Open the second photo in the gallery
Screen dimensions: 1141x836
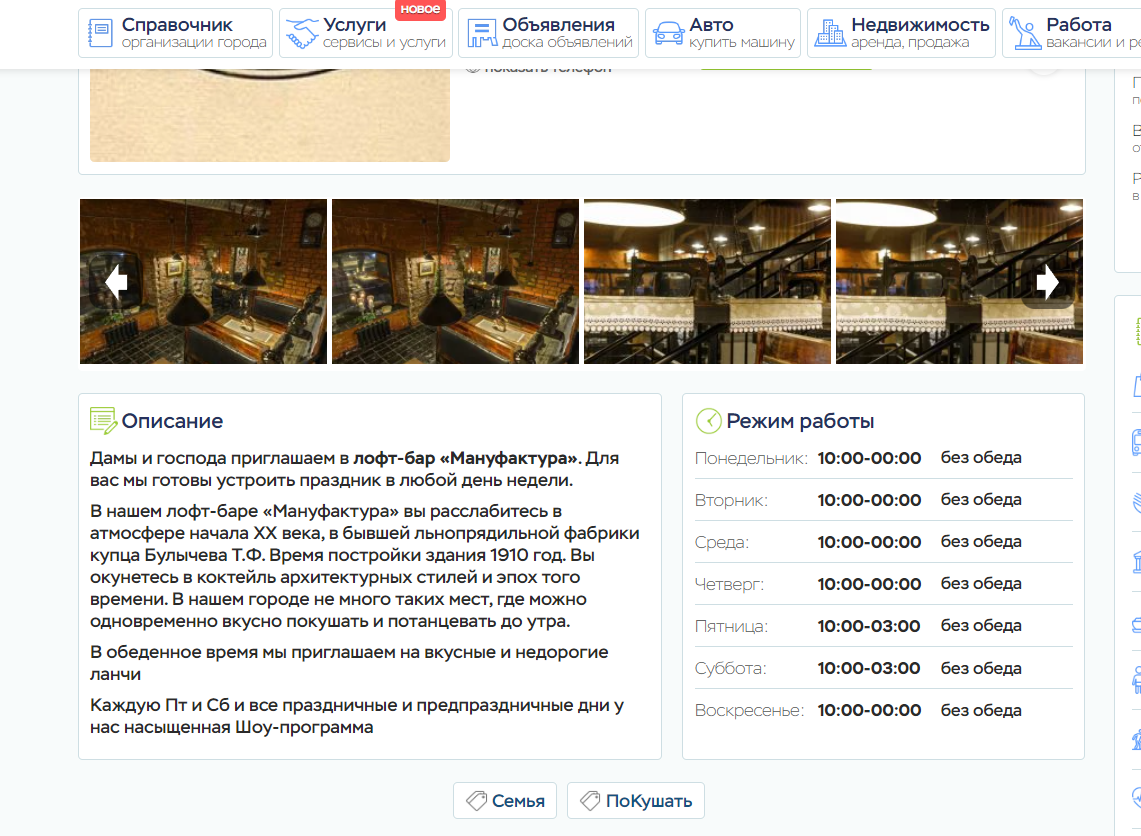click(x=455, y=281)
